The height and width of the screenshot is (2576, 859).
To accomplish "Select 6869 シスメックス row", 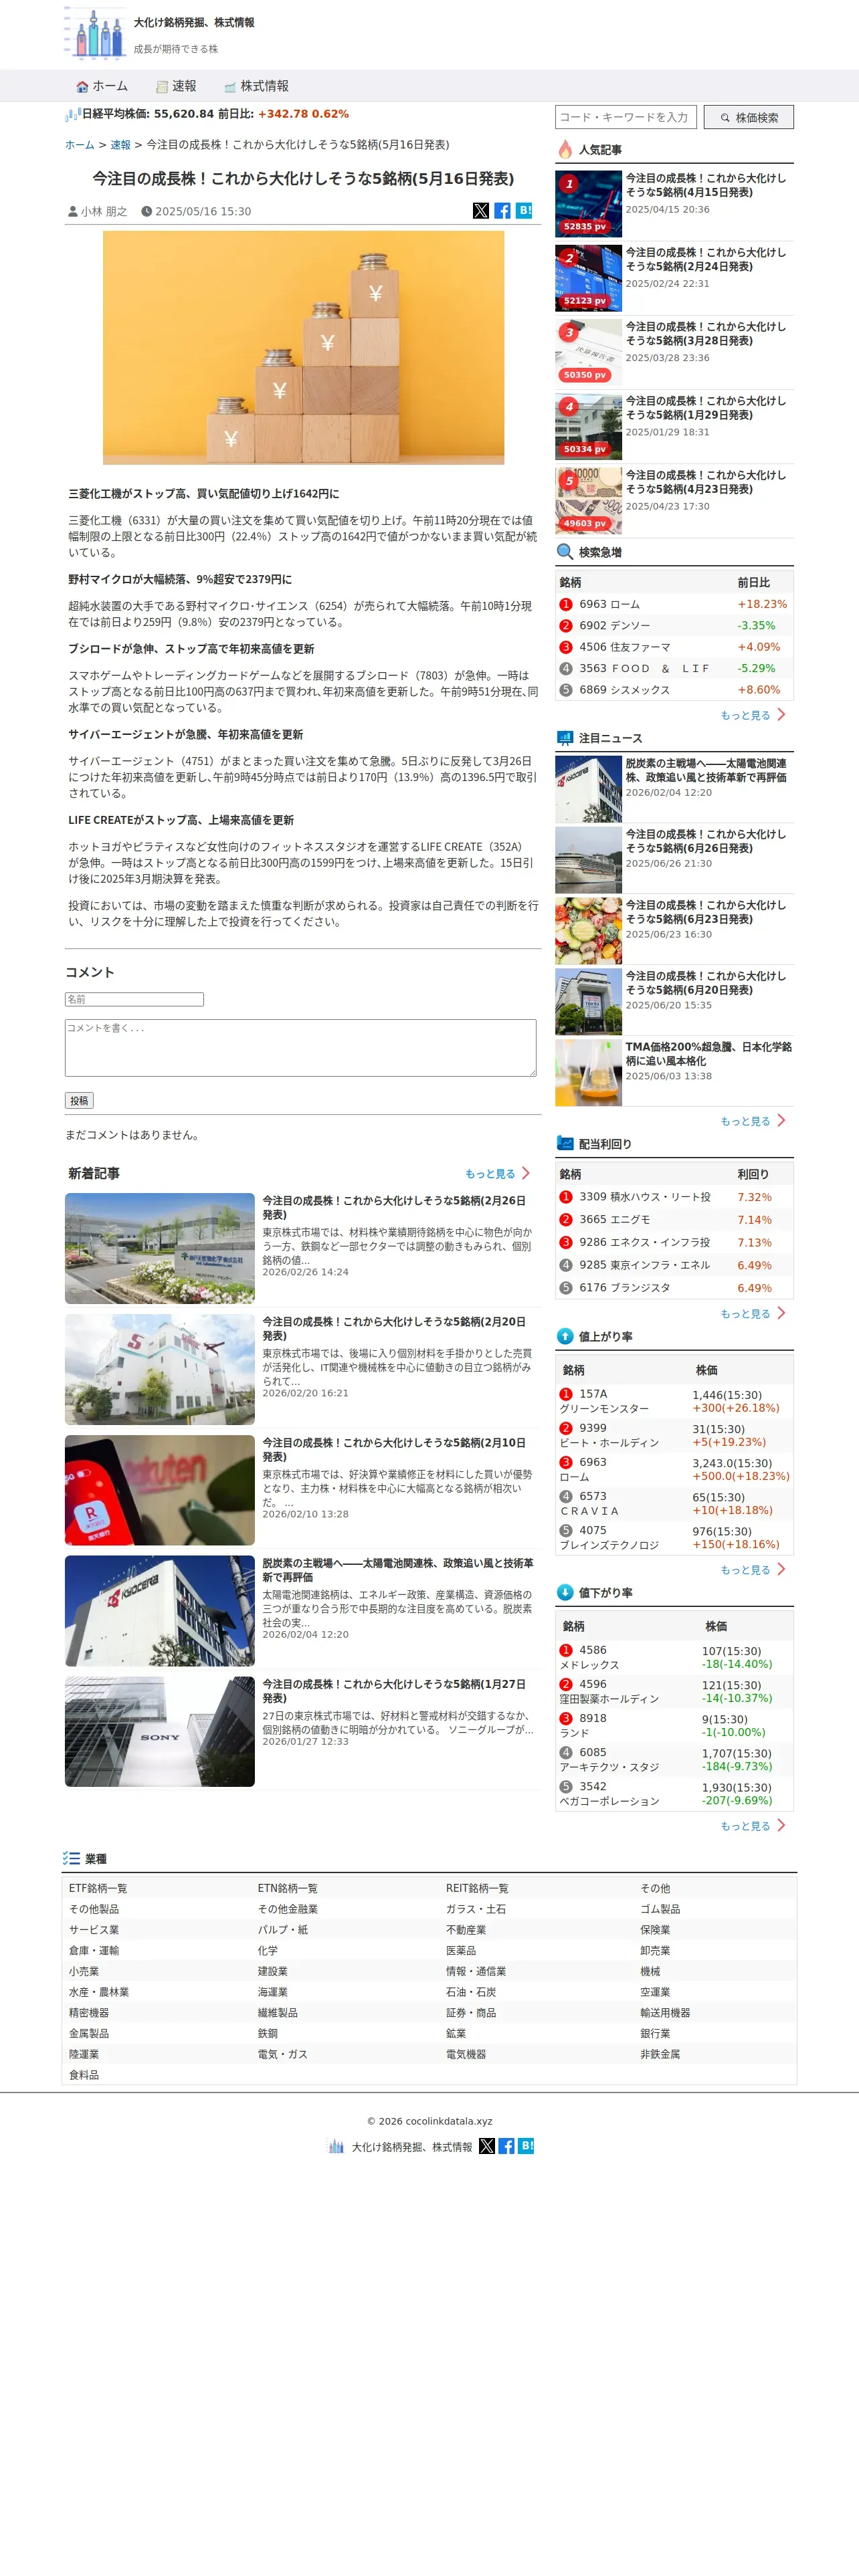I will [x=674, y=690].
